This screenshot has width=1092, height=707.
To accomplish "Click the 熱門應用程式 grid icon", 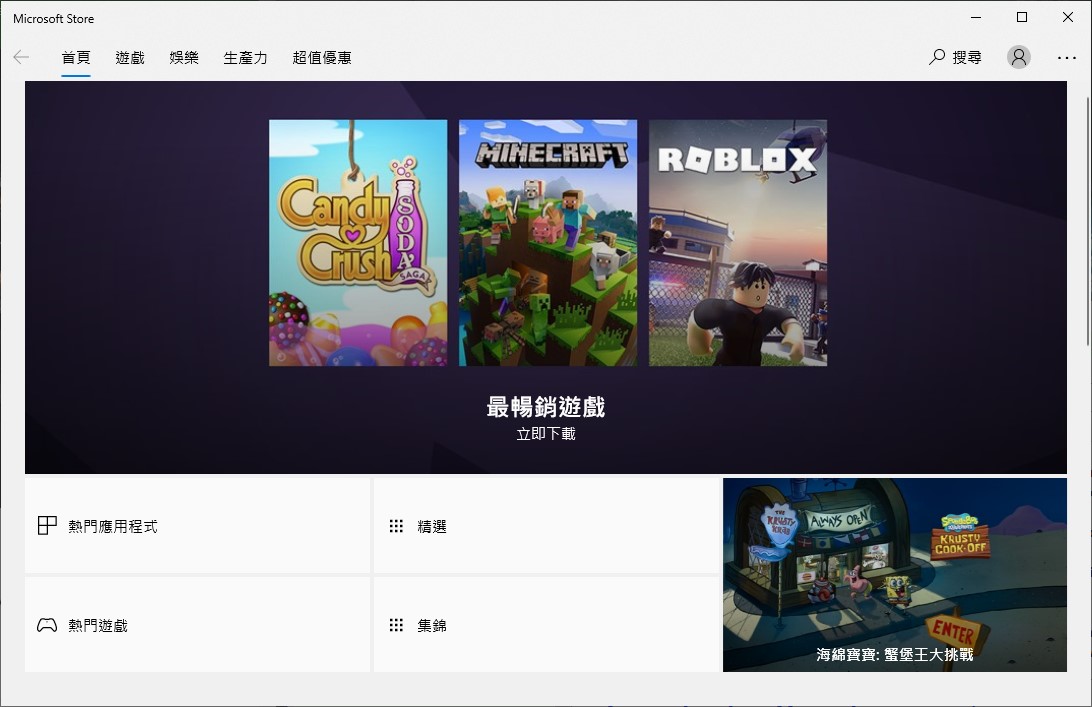I will pos(47,525).
